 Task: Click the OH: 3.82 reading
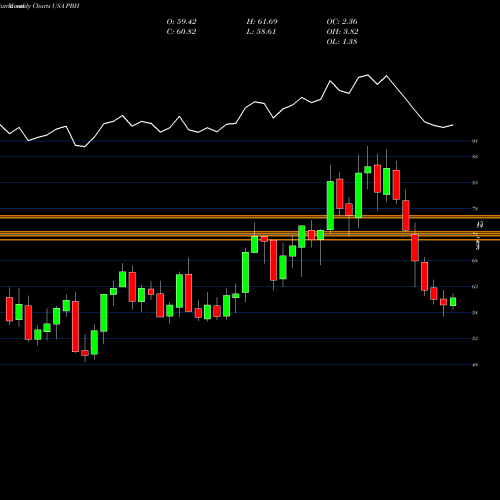tap(342, 32)
